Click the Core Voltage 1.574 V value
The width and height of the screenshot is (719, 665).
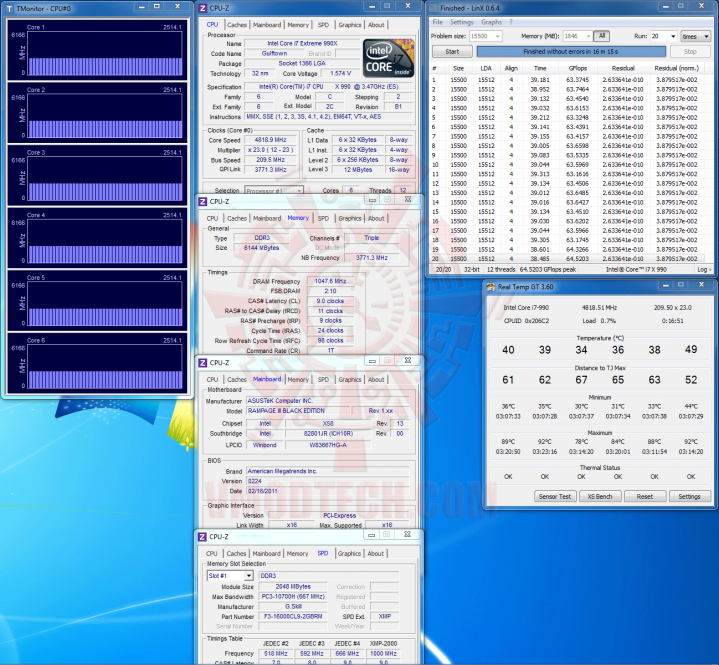[341, 73]
